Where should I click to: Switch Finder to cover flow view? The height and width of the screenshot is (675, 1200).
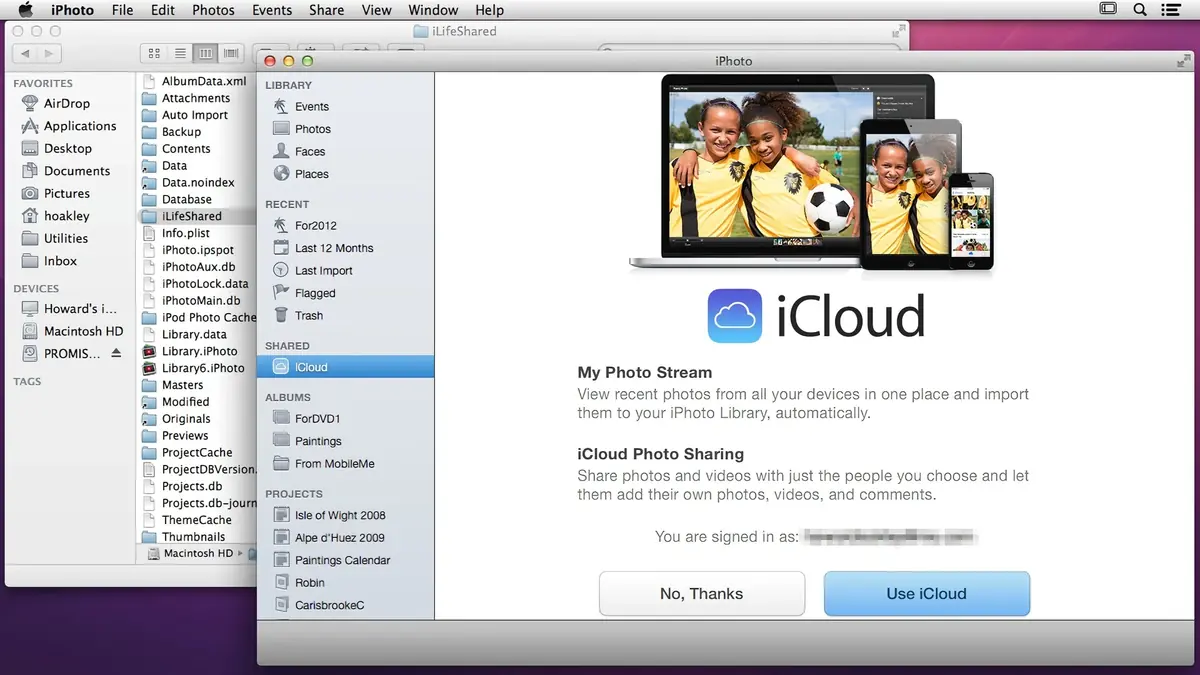coord(230,53)
